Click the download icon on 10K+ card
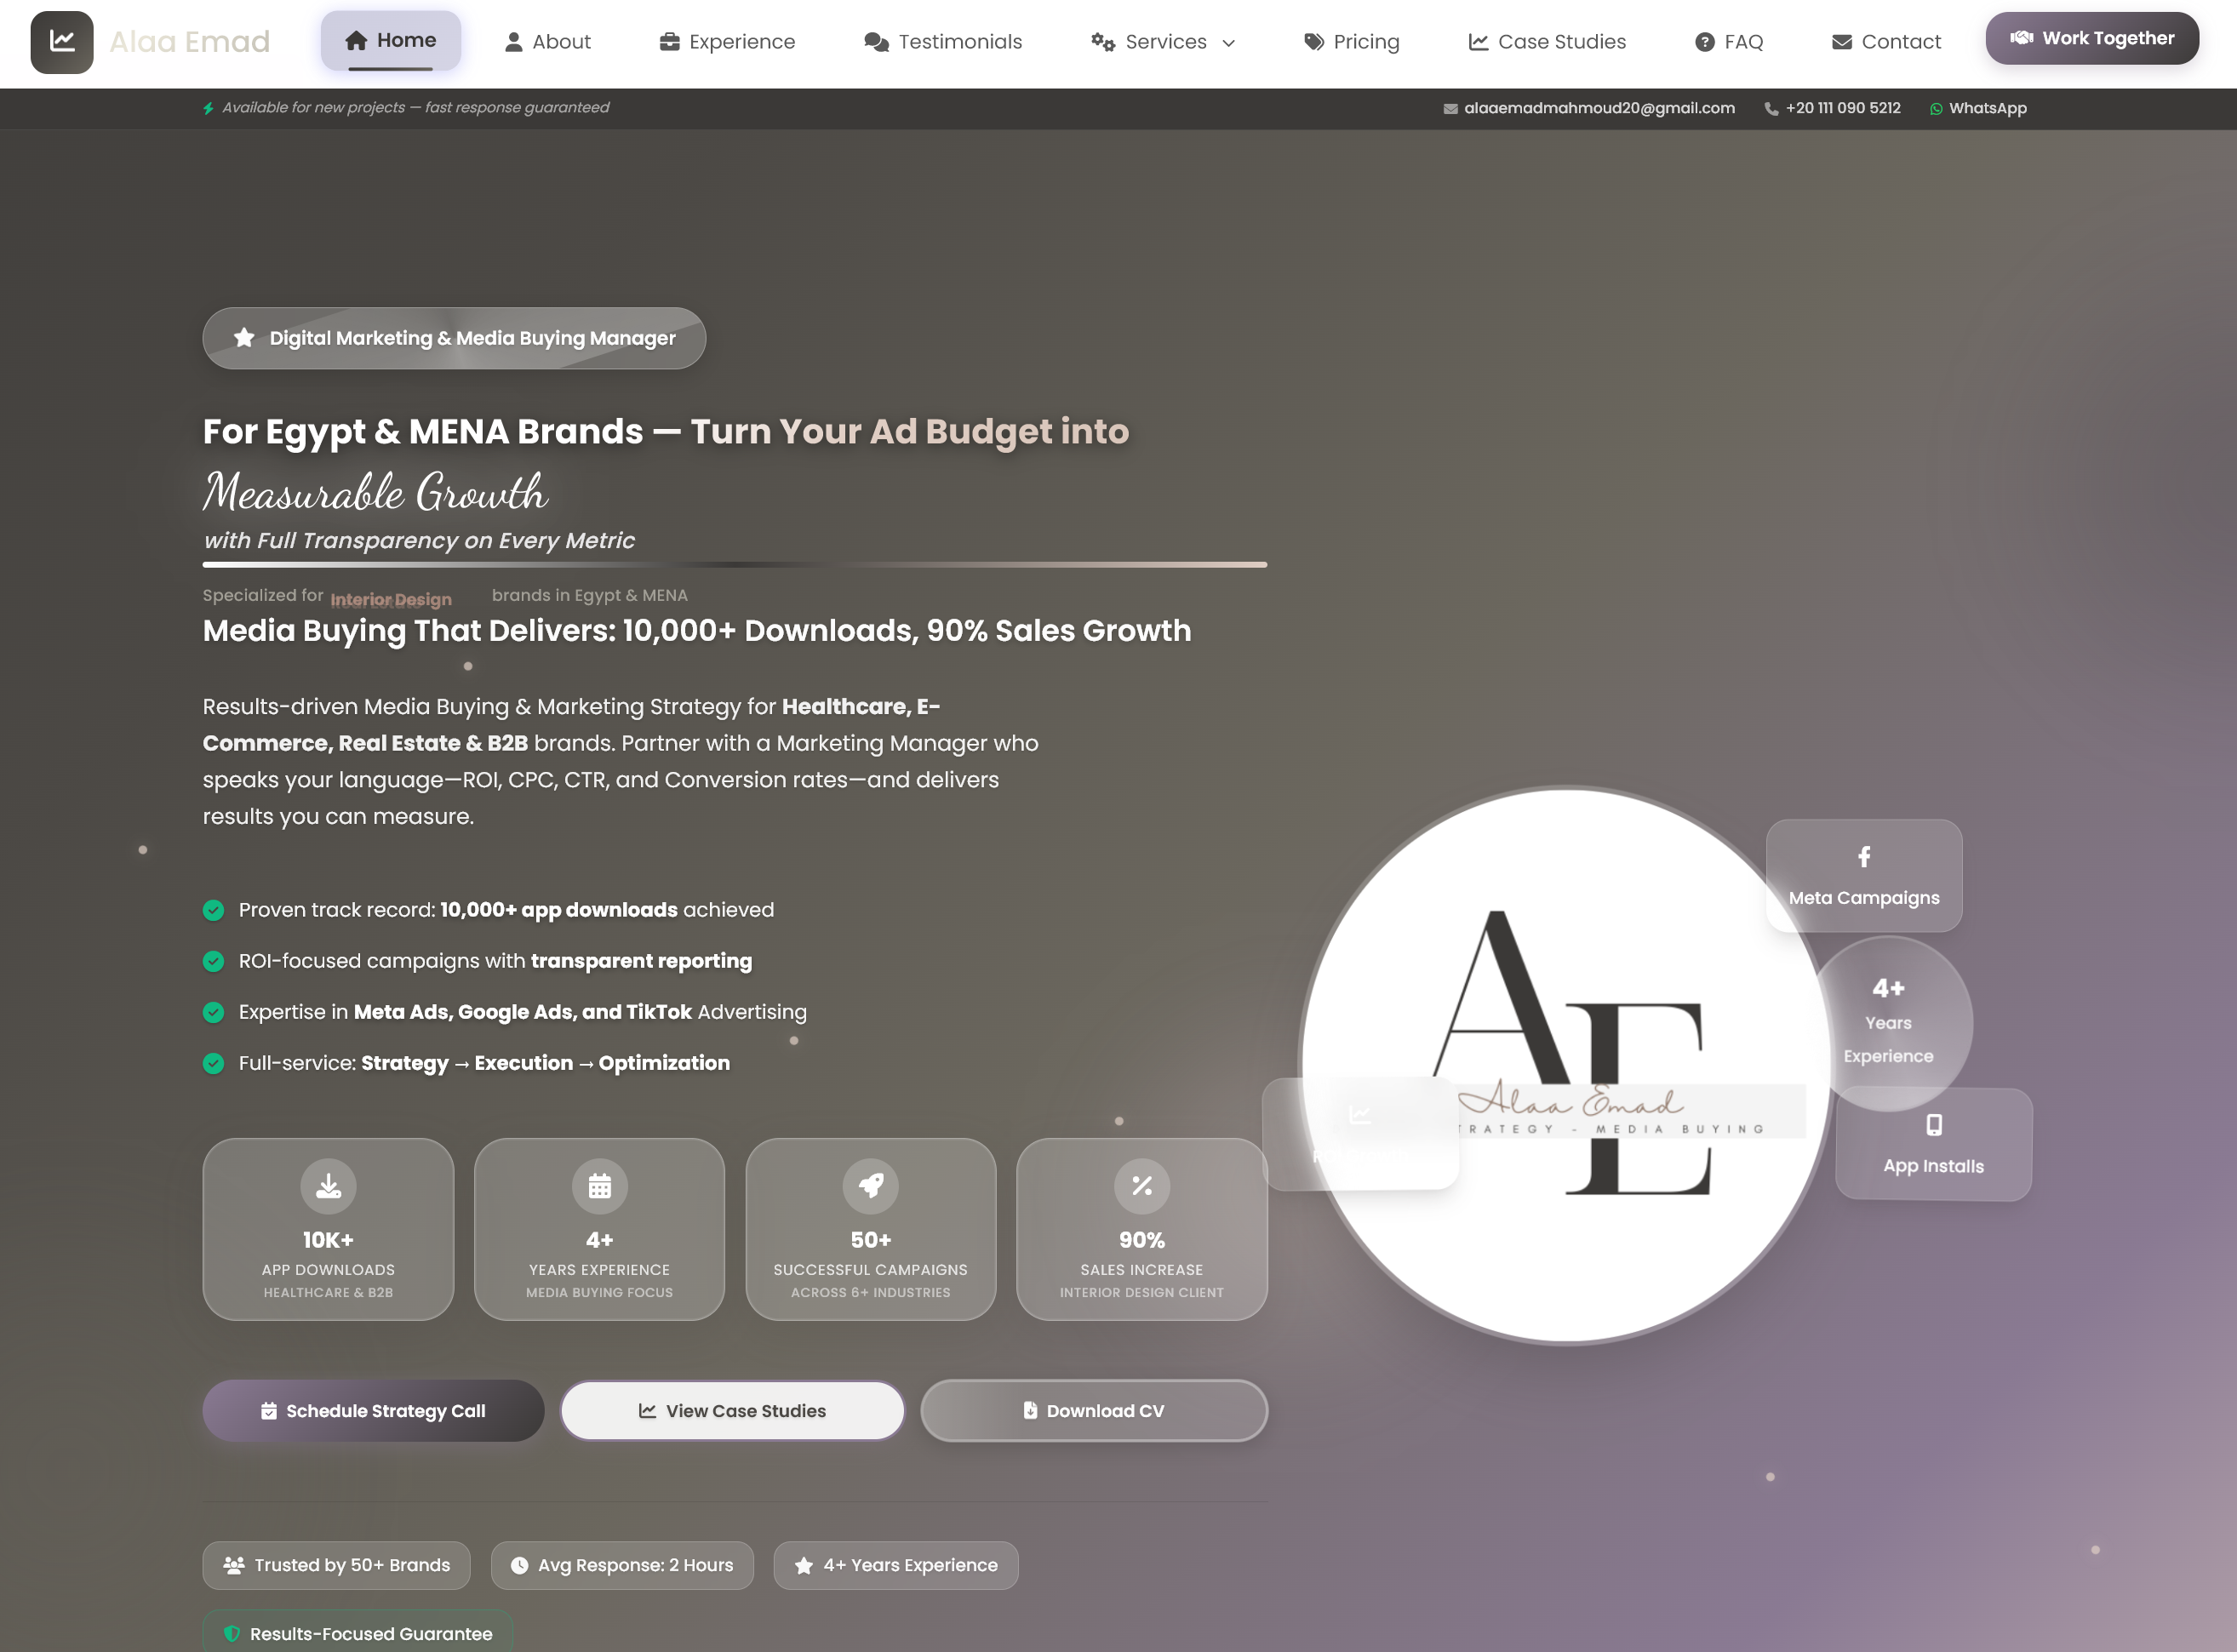Screen dimensions: 2237x1652 (x=328, y=1186)
